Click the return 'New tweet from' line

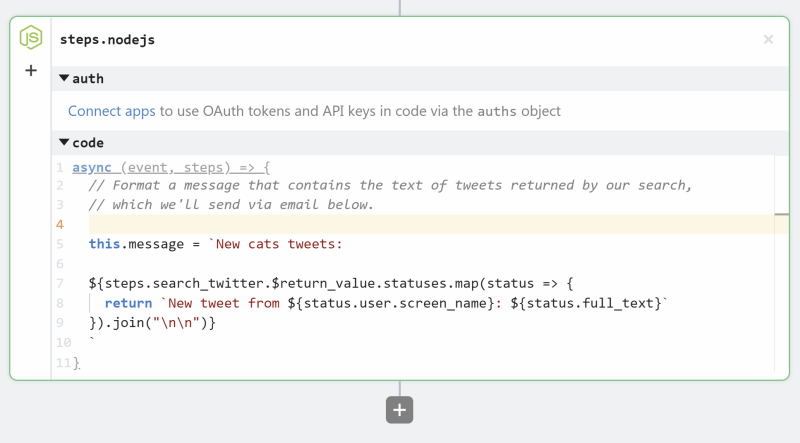coord(386,303)
